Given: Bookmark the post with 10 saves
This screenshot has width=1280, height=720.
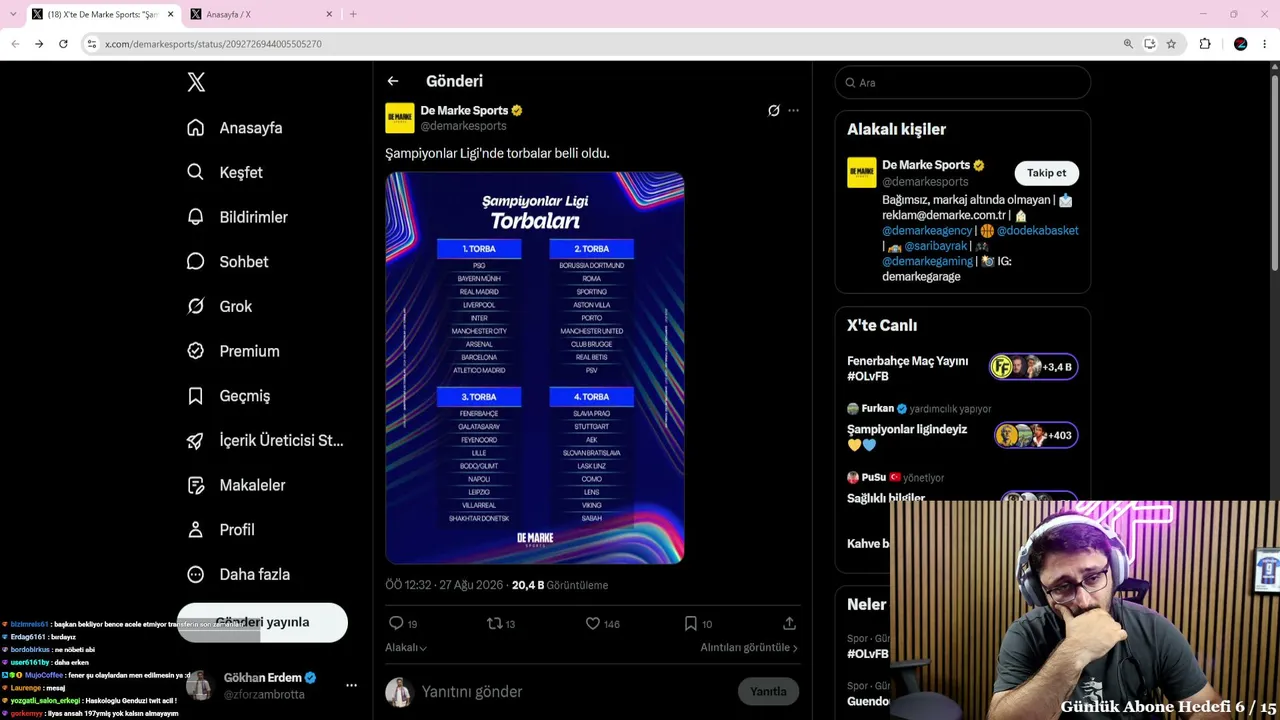Looking at the screenshot, I should (690, 623).
